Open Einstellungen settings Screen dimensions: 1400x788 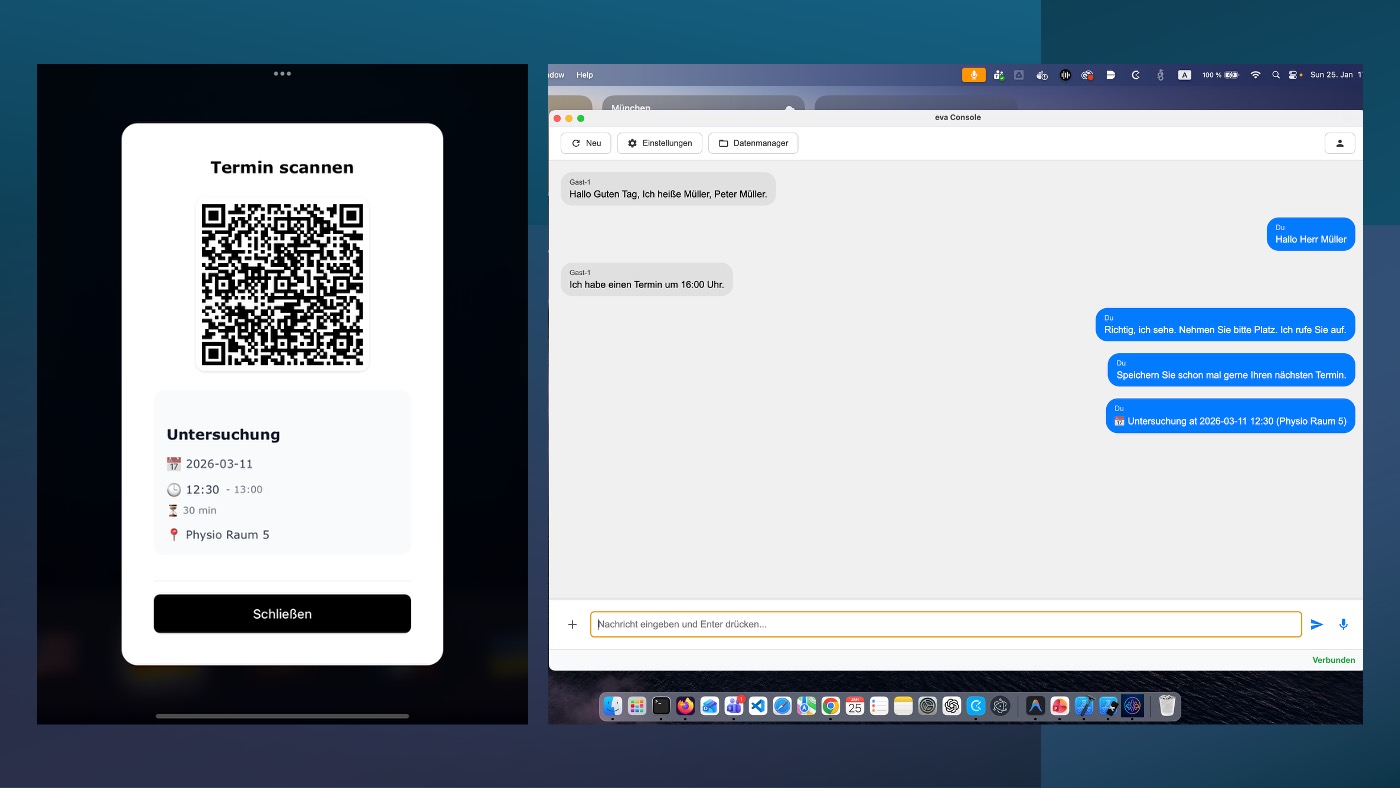tap(660, 143)
